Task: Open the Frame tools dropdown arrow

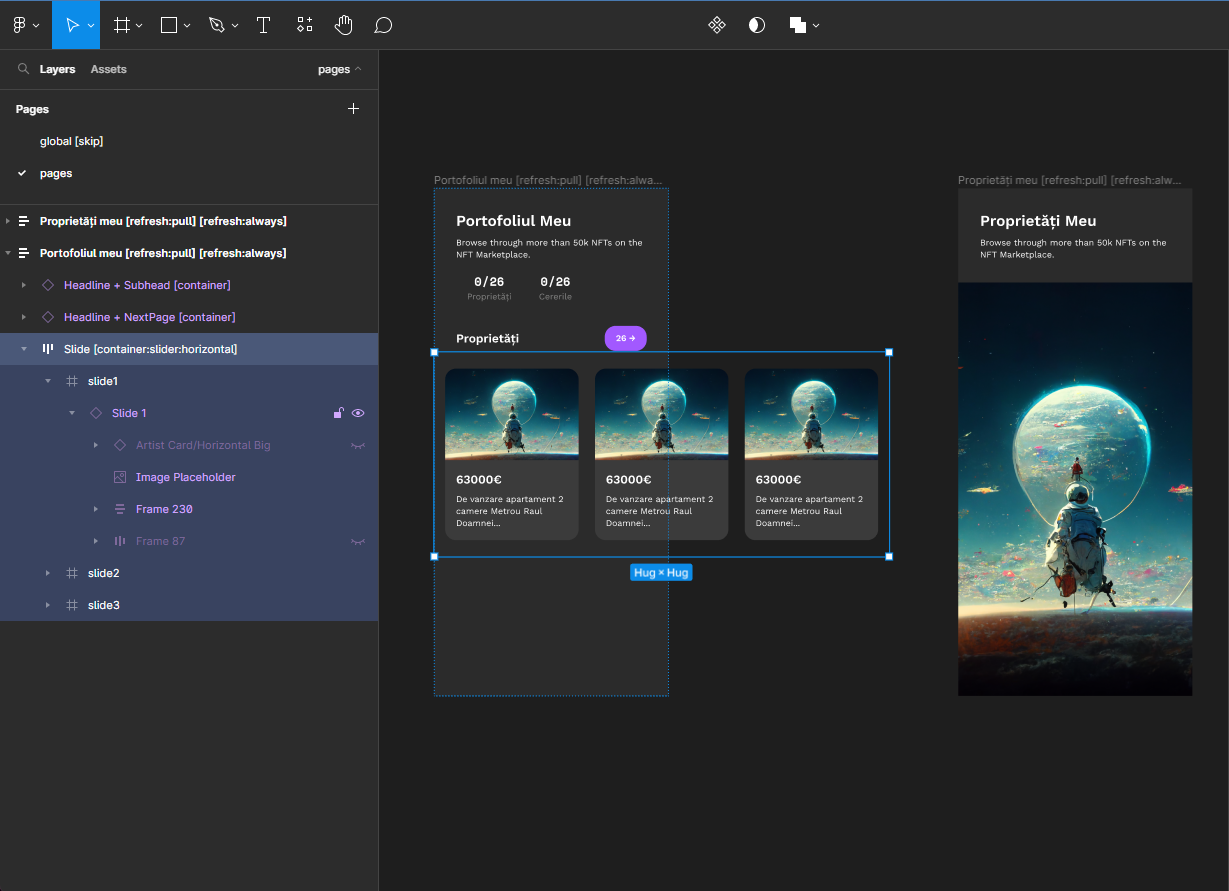Action: click(x=139, y=25)
